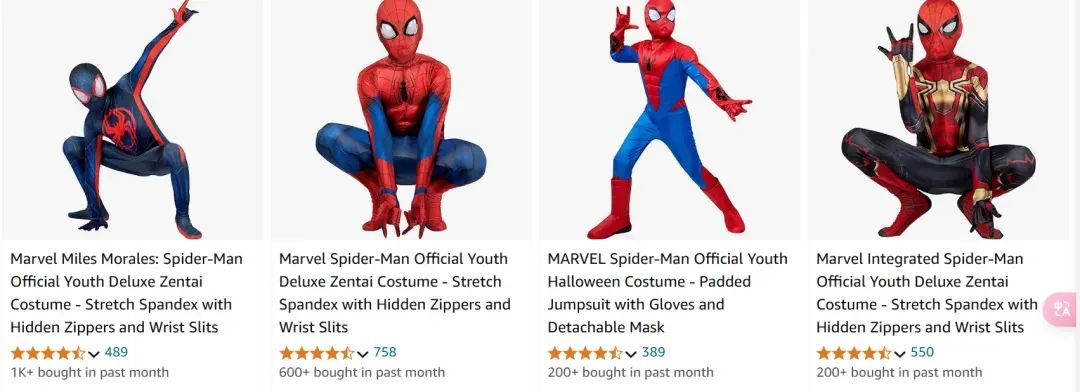
Task: Open Marvel Integrated Spider-Man title link
Action: [927, 293]
